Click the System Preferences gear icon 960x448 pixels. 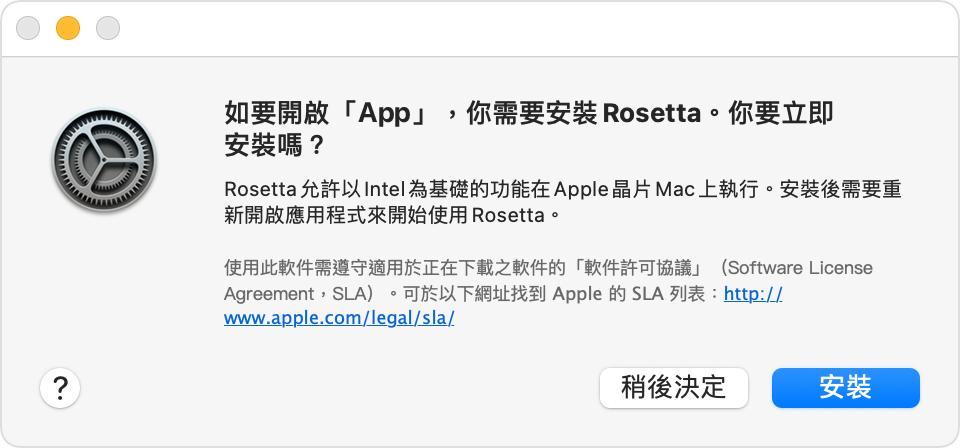tap(104, 160)
